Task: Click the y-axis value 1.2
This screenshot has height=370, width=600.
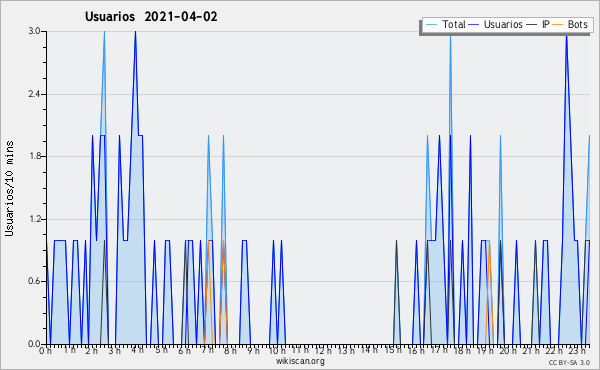Action: point(35,219)
